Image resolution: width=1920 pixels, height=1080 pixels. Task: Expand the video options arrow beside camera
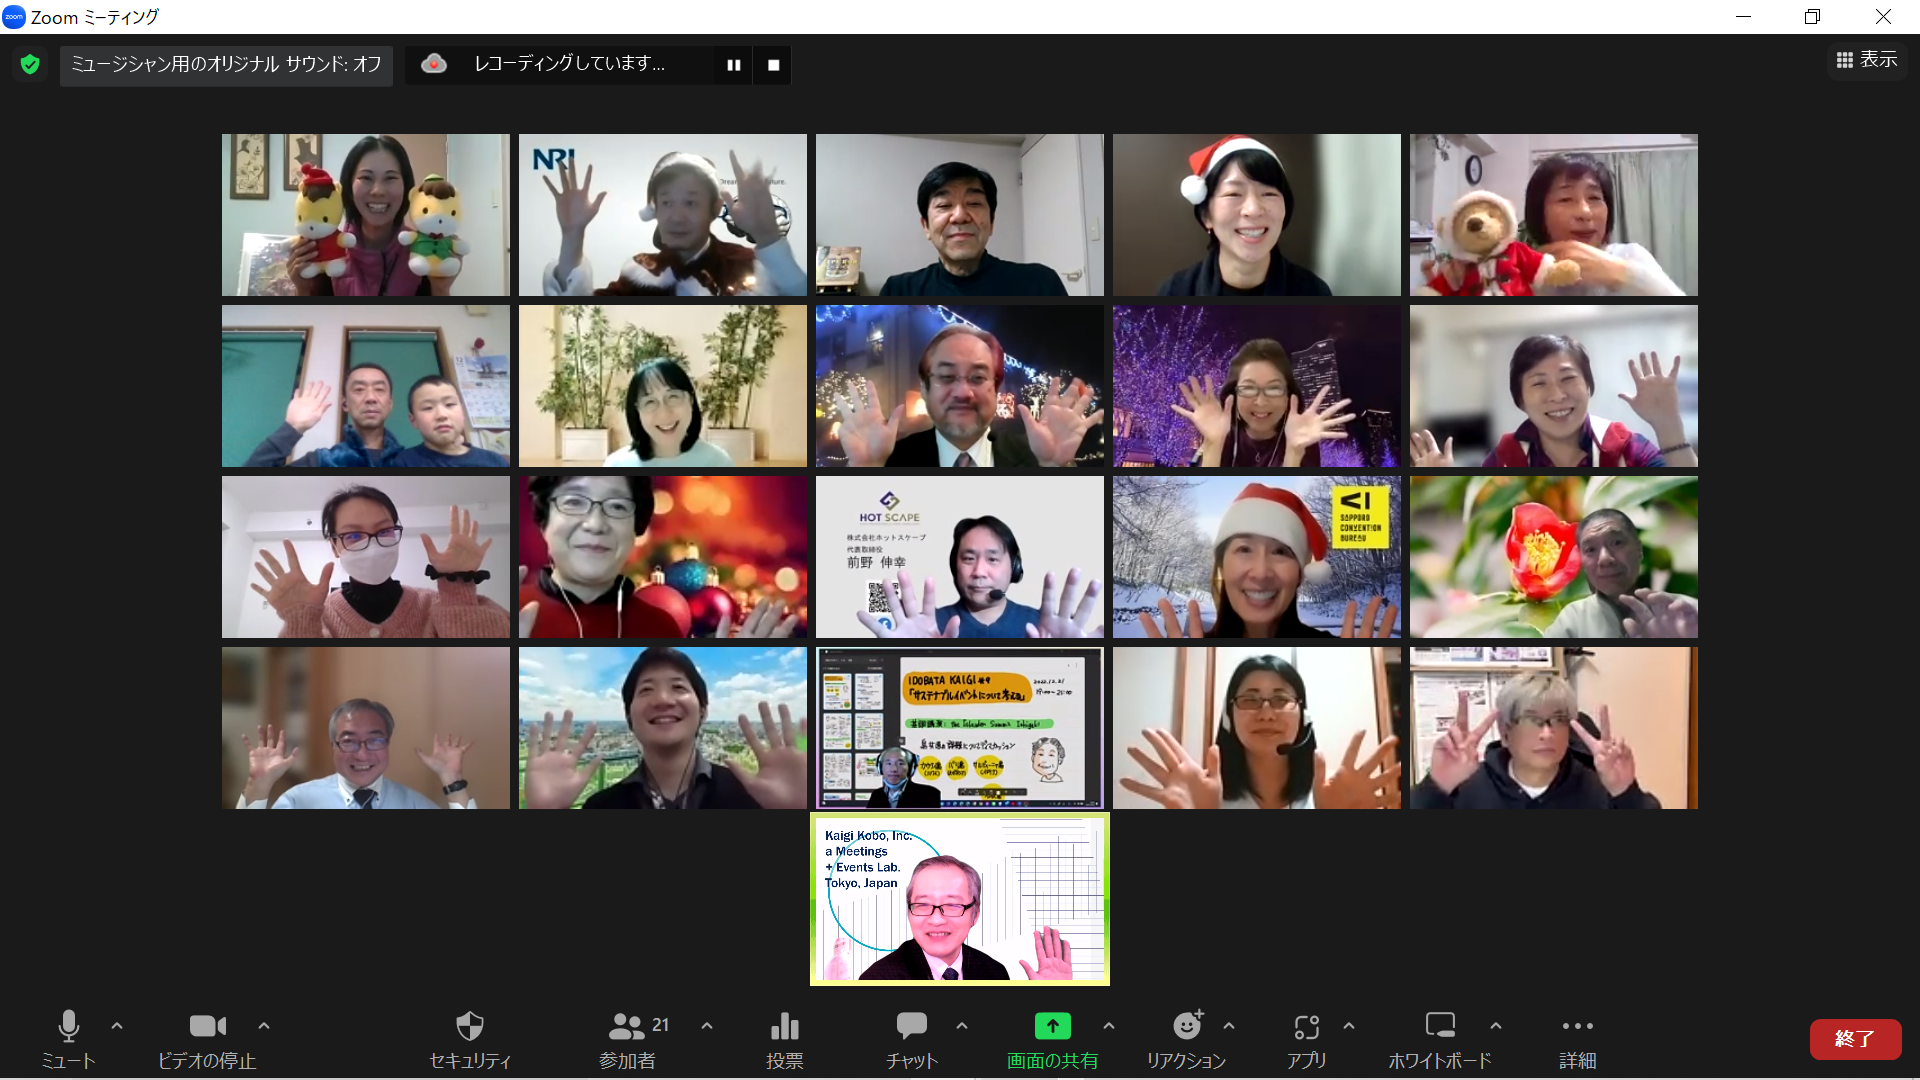(264, 1026)
